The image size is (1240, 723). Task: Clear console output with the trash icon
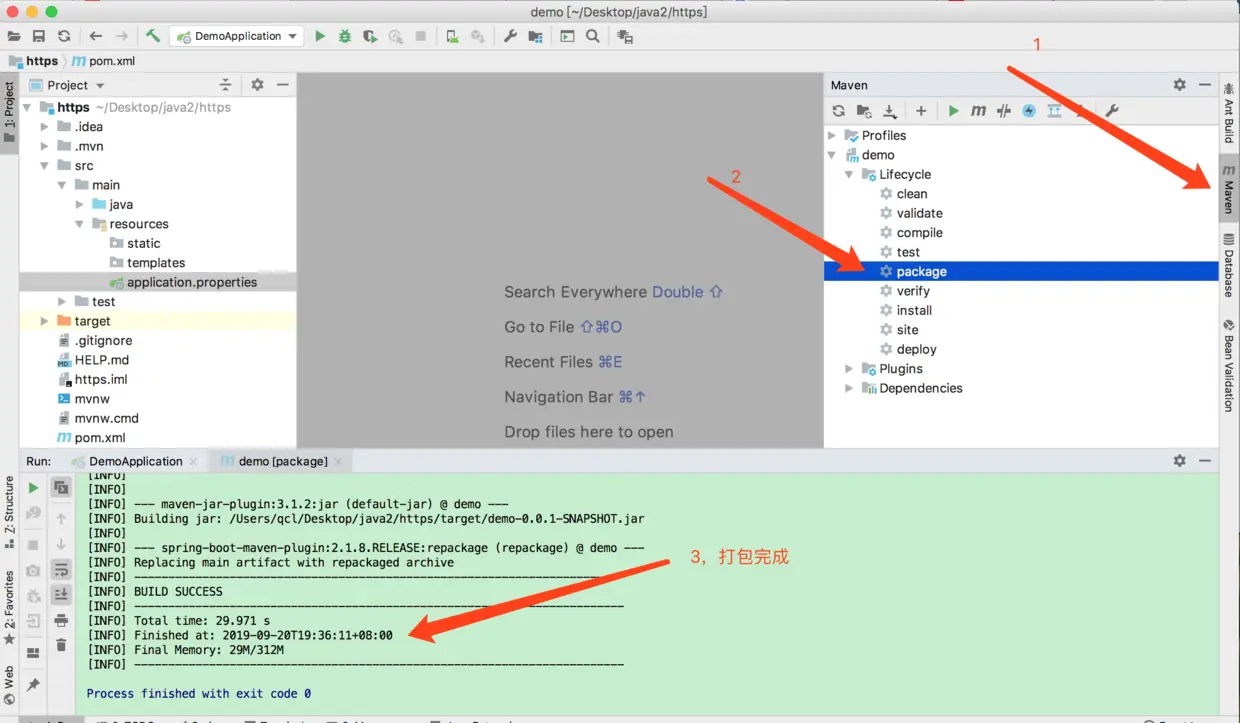click(61, 646)
